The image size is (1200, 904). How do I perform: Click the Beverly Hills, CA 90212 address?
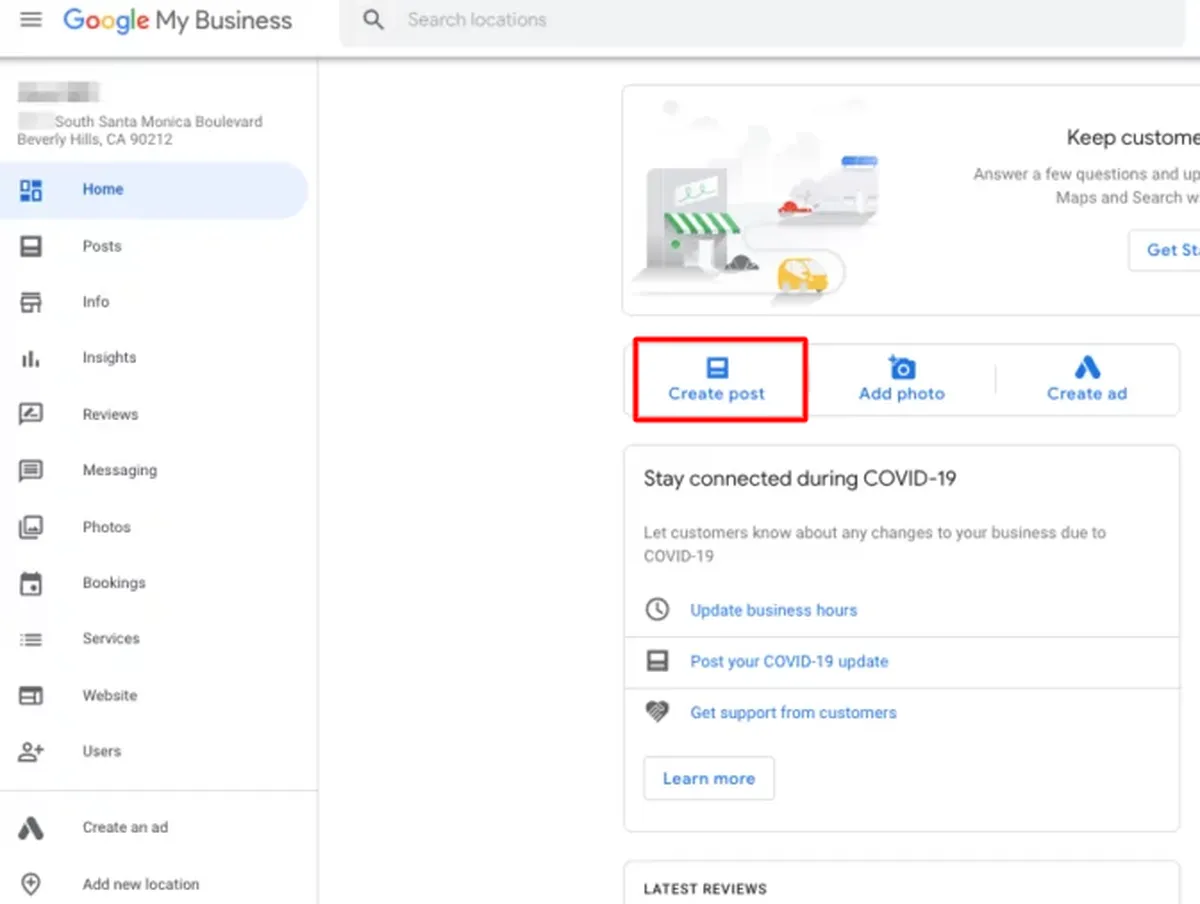[95, 140]
